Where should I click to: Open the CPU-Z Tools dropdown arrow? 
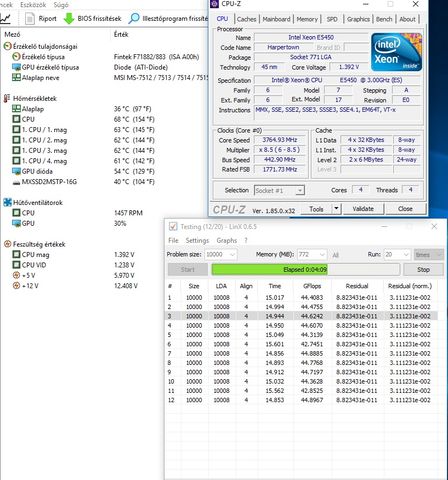tap(336, 209)
